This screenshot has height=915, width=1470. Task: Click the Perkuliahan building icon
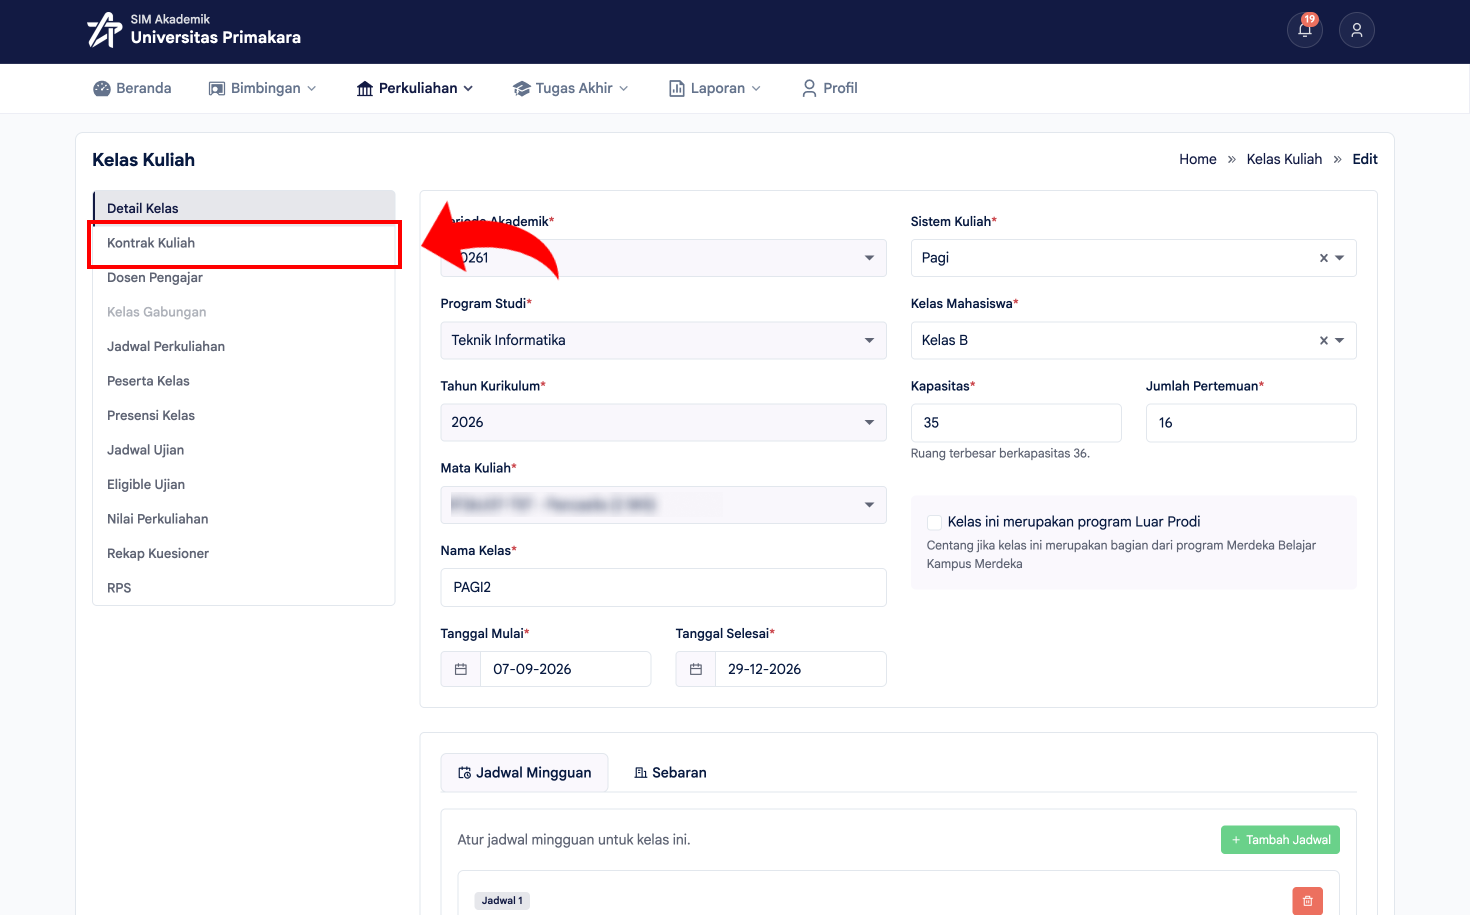(x=365, y=89)
